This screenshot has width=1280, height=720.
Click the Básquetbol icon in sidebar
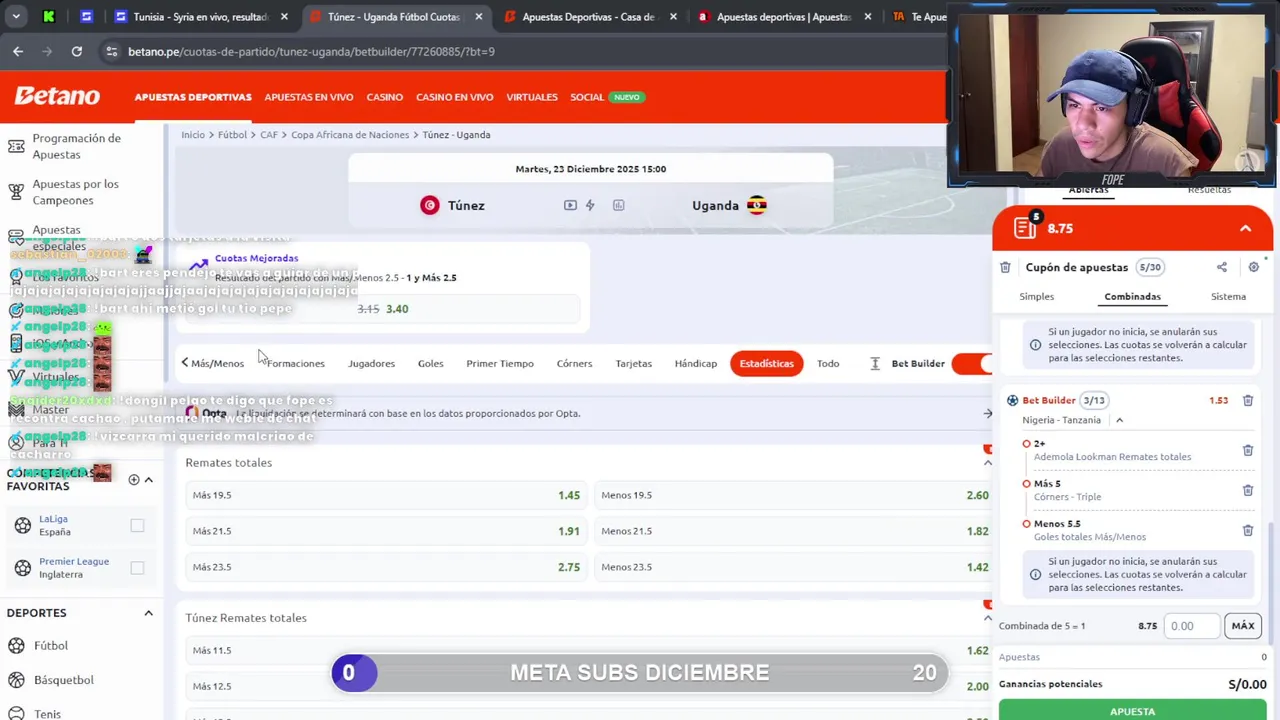point(16,680)
